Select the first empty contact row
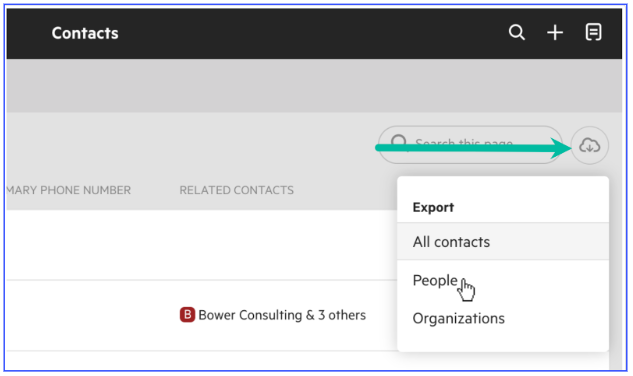Image resolution: width=633 pixels, height=376 pixels. pyautogui.click(x=201, y=245)
